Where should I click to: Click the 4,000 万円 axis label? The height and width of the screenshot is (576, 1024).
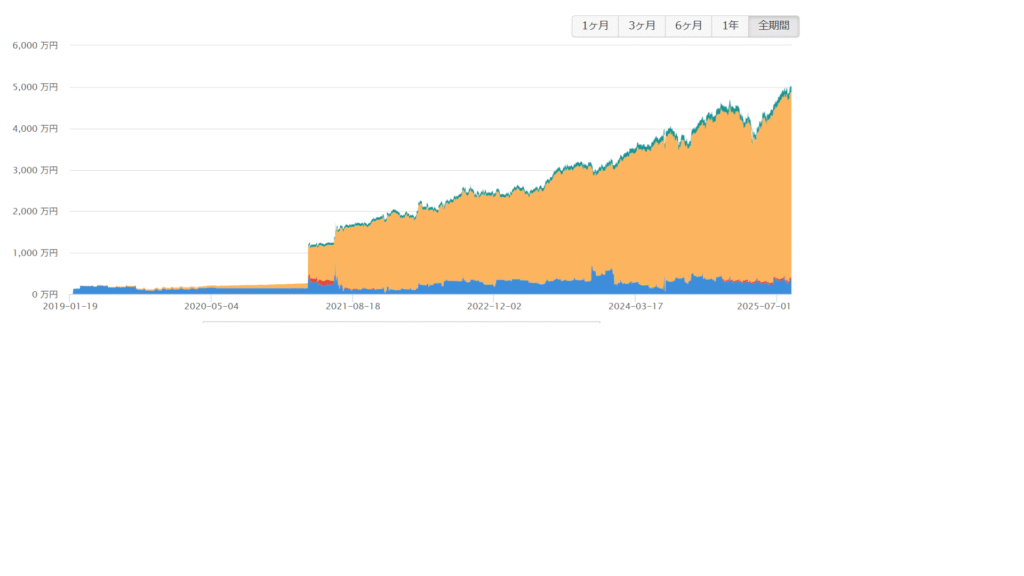pos(35,129)
